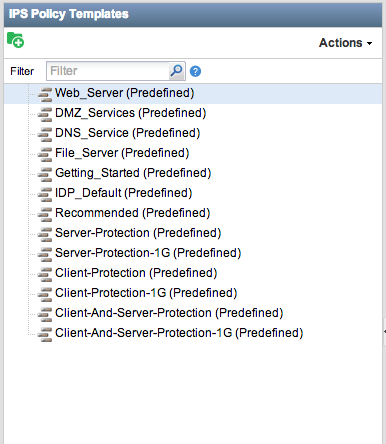Click the policy icon beside Web_Server
Image resolution: width=386 pixels, height=444 pixels.
tap(45, 94)
